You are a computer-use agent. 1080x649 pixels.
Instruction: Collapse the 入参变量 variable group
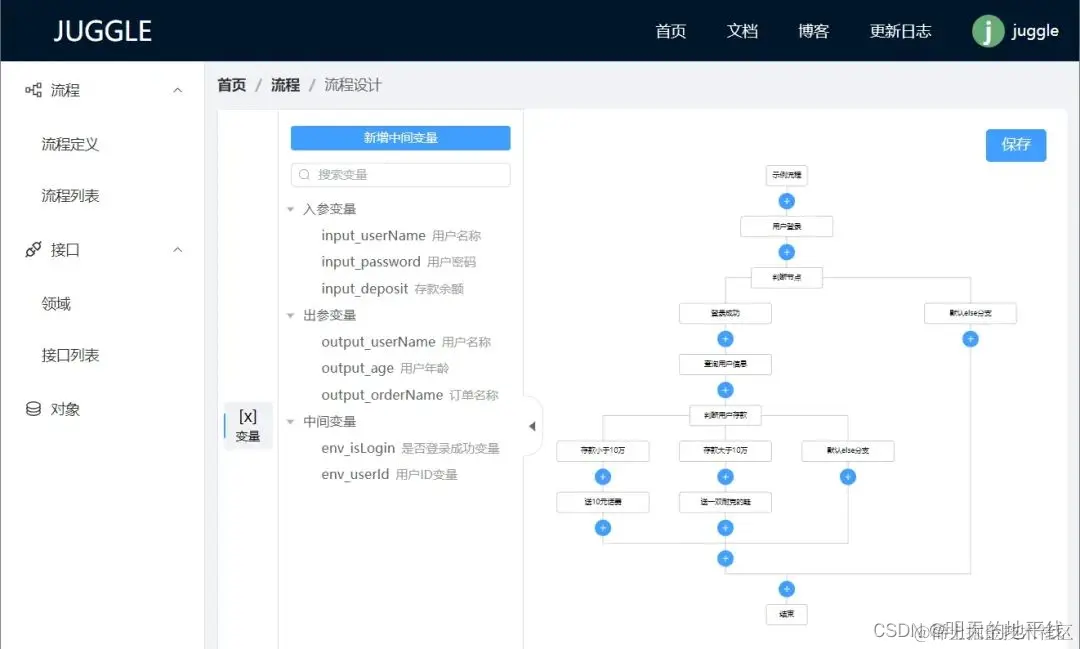[290, 209]
